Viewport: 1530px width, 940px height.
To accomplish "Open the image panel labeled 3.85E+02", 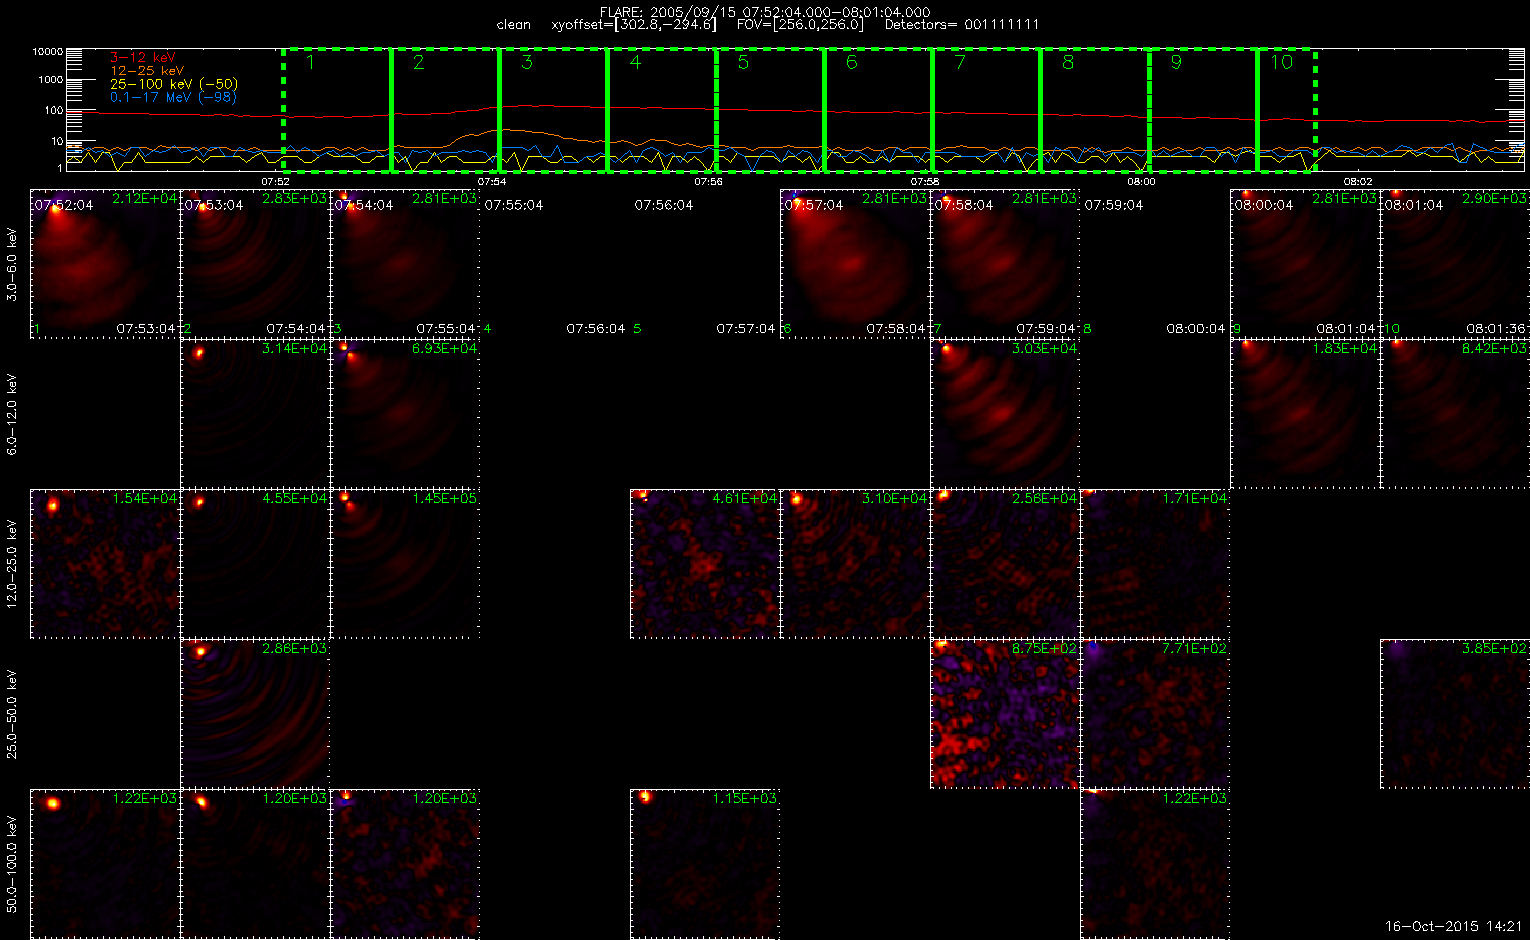I will click(1455, 713).
